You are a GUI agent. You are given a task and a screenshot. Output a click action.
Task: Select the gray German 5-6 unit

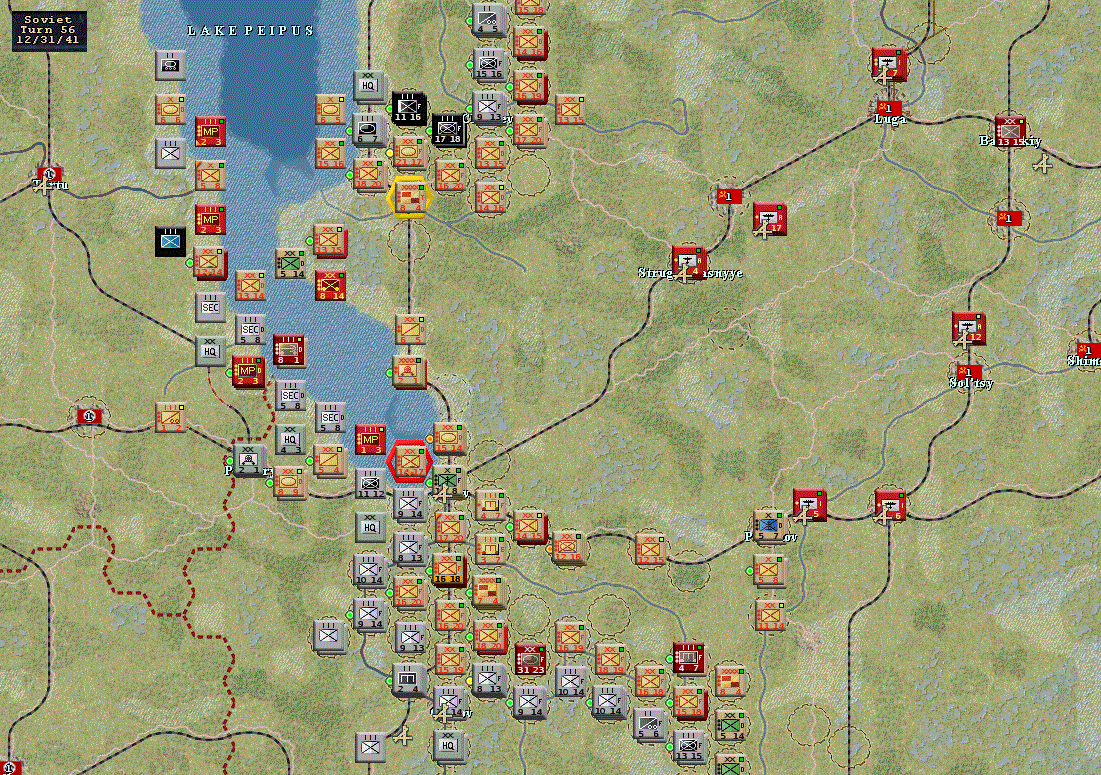coord(648,724)
